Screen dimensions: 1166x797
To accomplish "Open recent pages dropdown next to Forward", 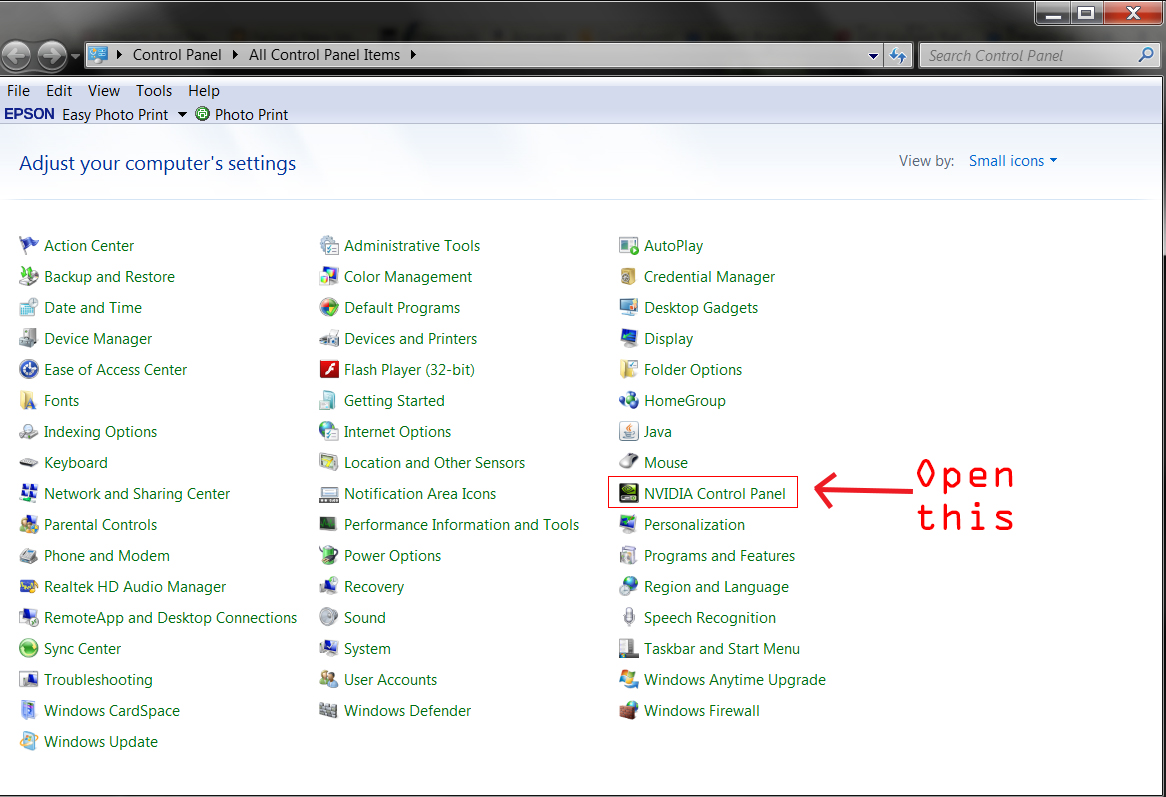I will 75,56.
